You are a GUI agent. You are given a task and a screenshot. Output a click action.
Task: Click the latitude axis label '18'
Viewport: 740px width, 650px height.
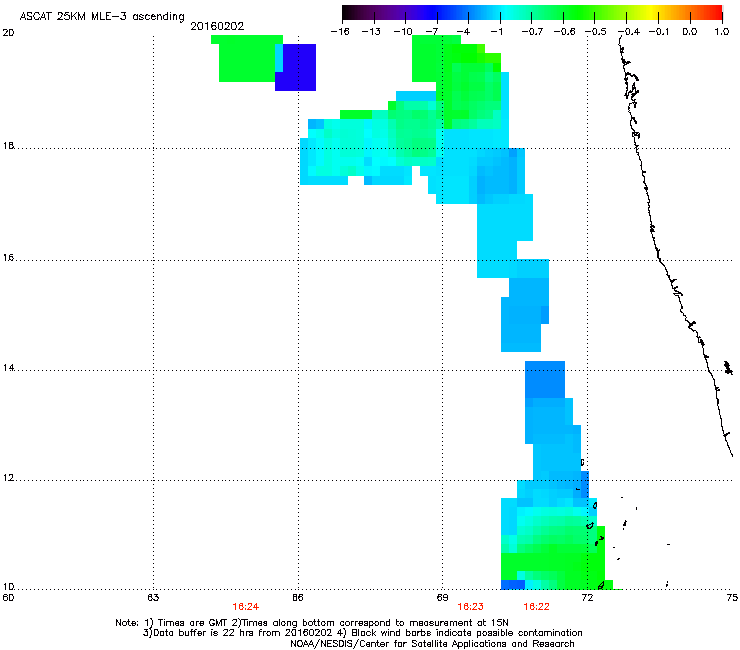(8, 145)
